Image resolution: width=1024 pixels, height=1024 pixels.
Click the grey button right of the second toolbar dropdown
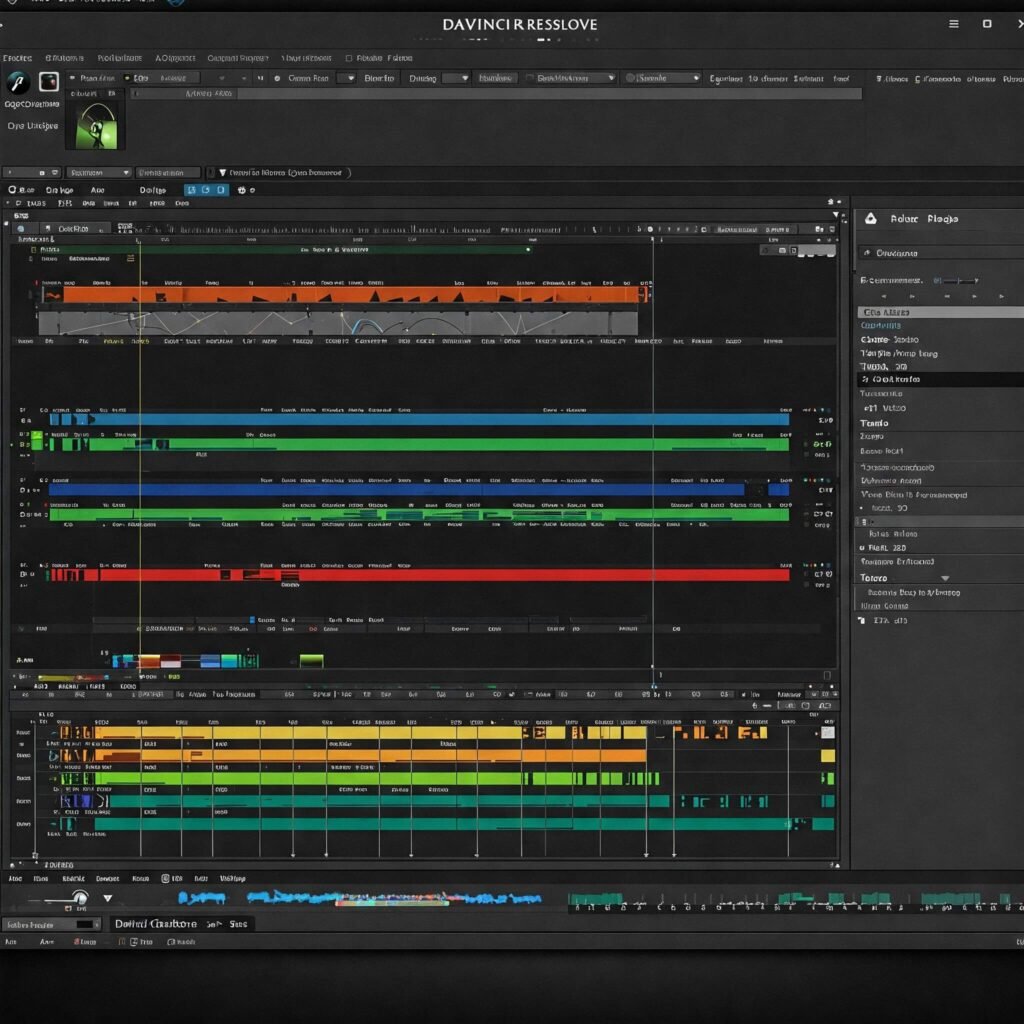click(x=495, y=78)
